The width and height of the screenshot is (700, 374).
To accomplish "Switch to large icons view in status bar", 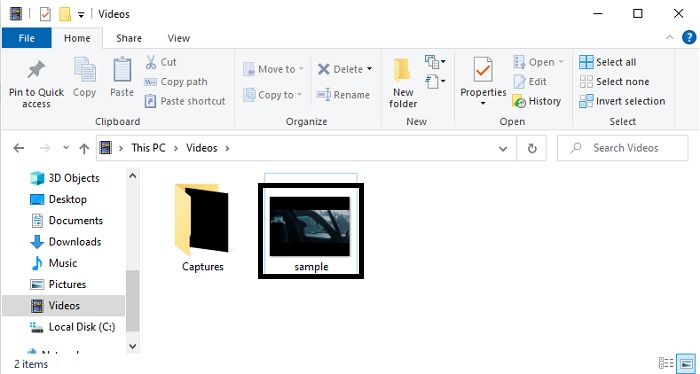I will (685, 363).
